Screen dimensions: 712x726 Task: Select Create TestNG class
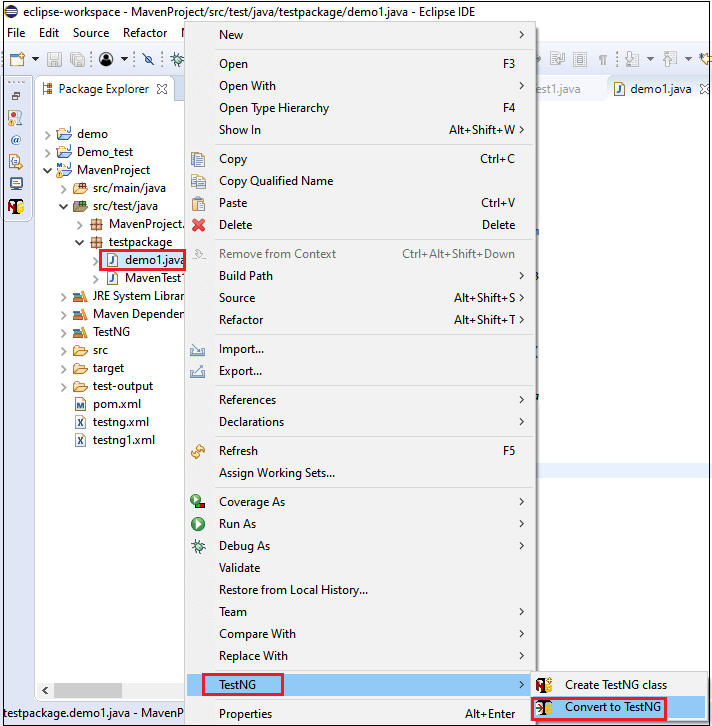tap(616, 685)
